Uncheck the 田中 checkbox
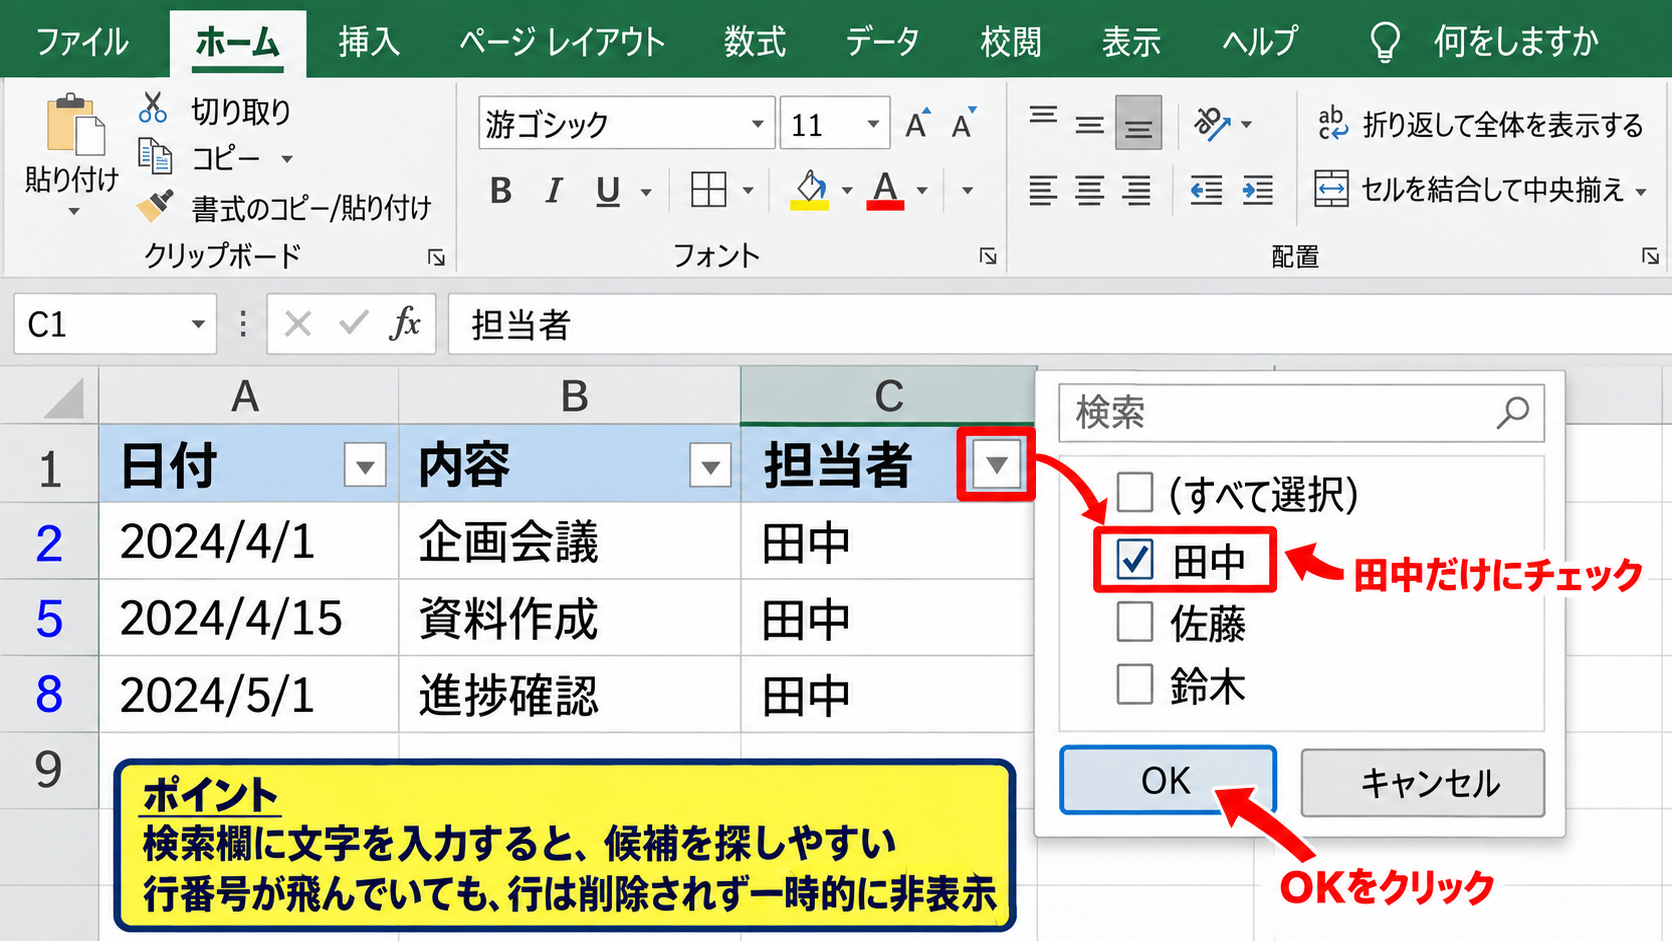 click(x=1135, y=560)
